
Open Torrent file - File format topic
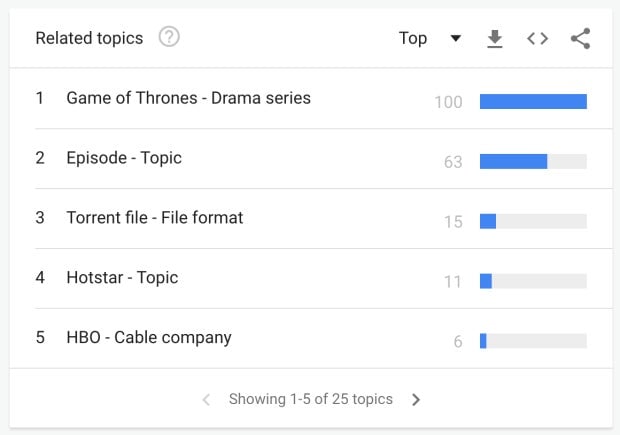(x=154, y=218)
